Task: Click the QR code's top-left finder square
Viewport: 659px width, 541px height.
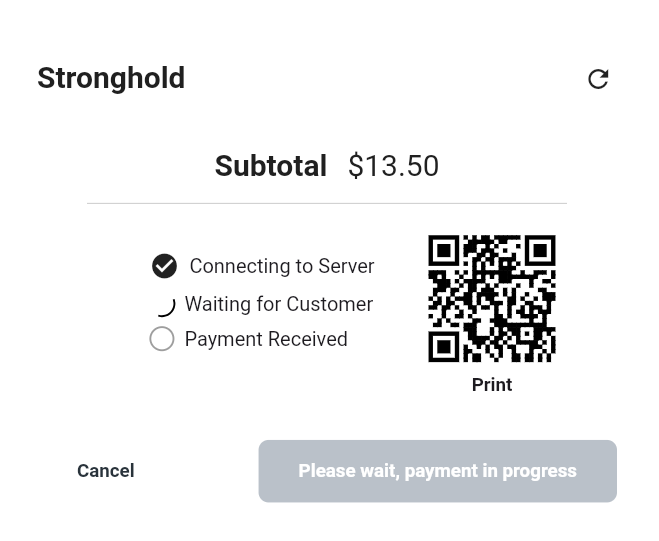Action: pos(443,250)
